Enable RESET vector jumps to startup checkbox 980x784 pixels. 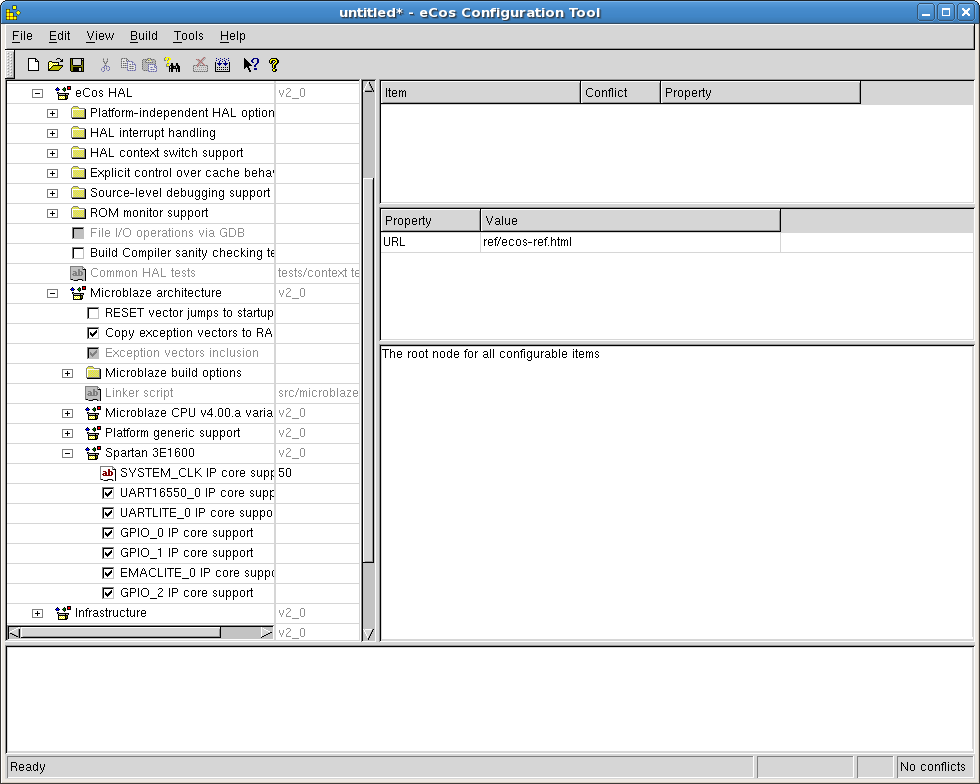point(94,313)
